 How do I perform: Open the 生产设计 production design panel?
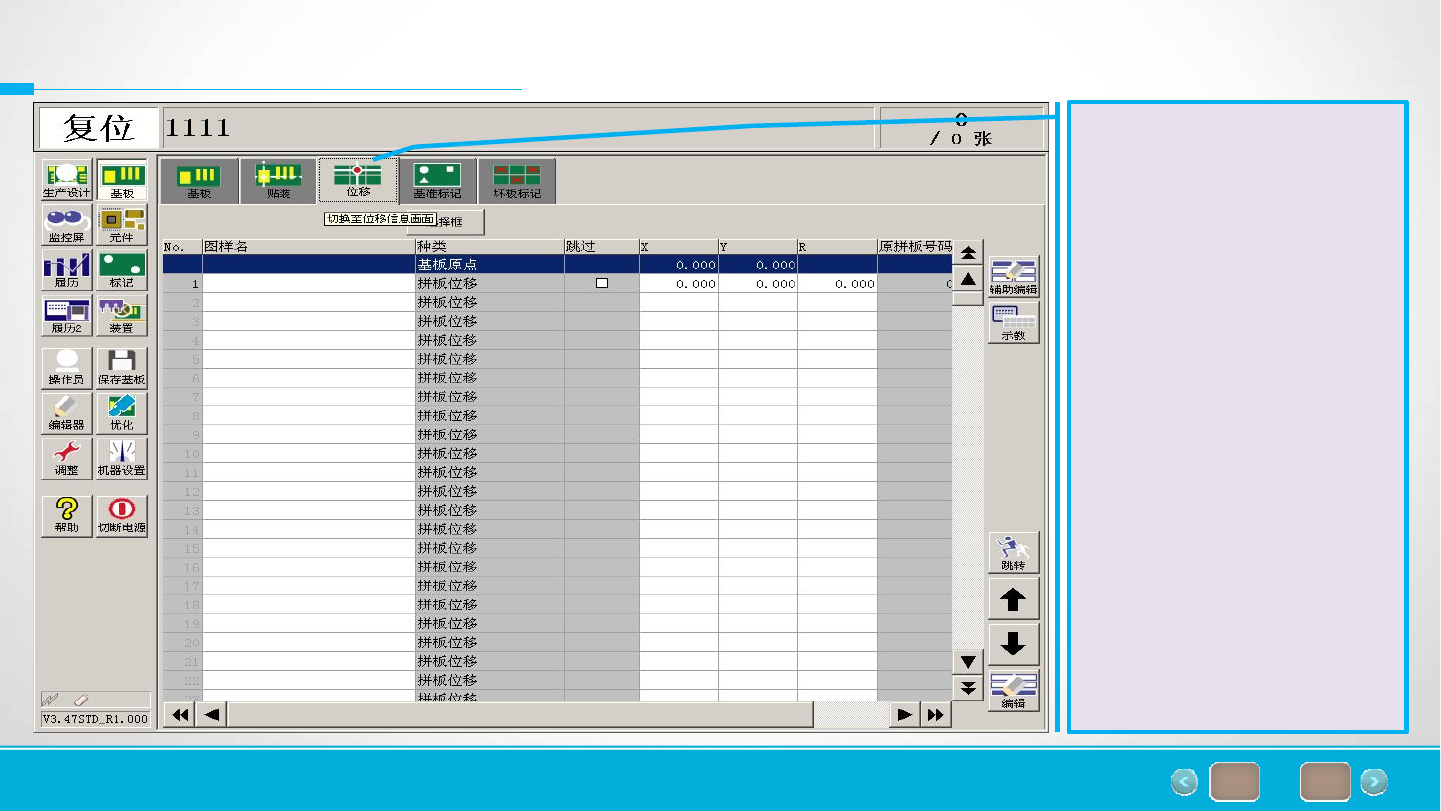[x=67, y=180]
